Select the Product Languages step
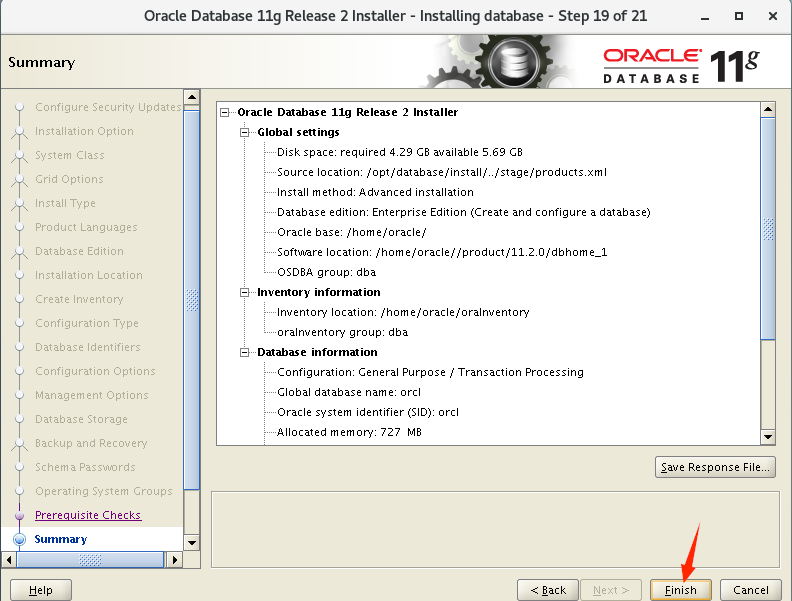 click(x=86, y=227)
